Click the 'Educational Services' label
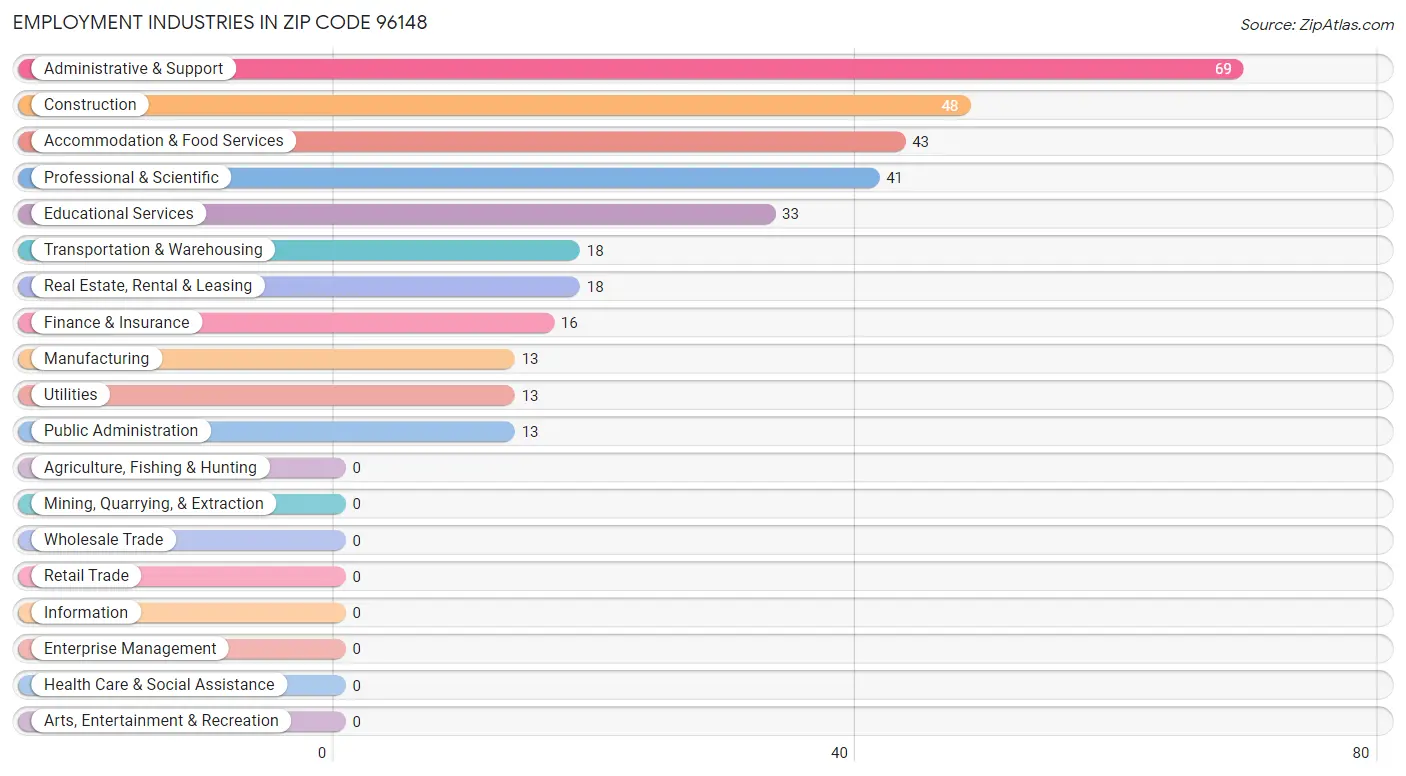 [x=119, y=214]
